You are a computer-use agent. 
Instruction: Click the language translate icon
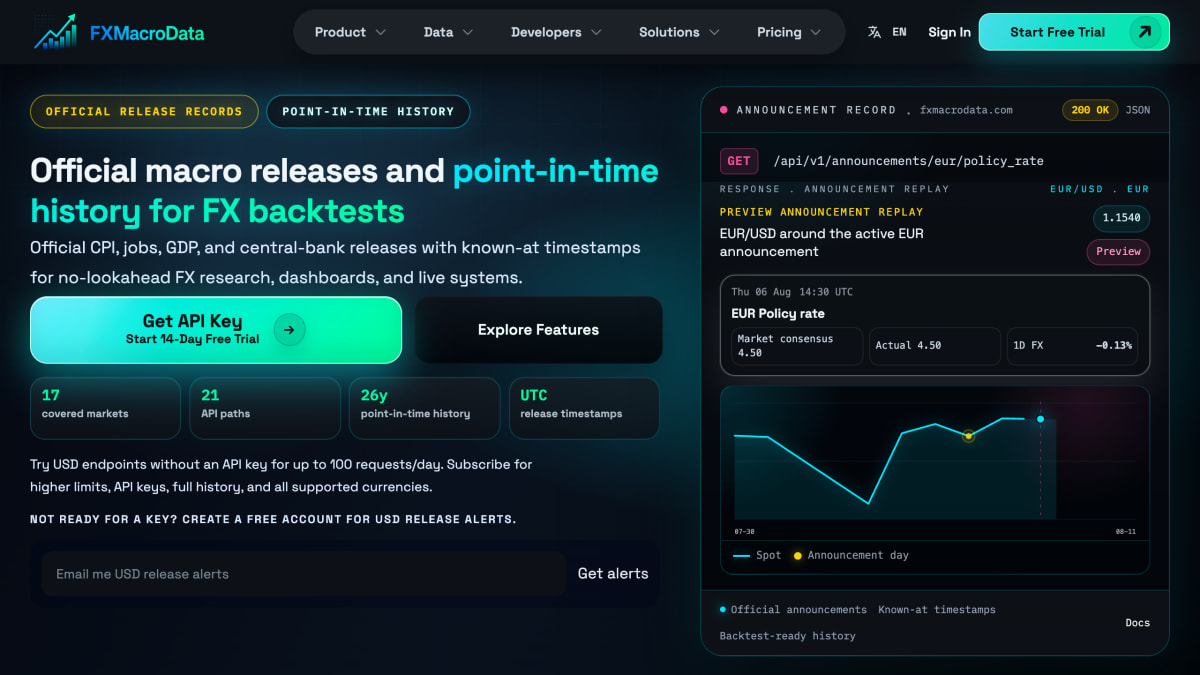pos(875,32)
